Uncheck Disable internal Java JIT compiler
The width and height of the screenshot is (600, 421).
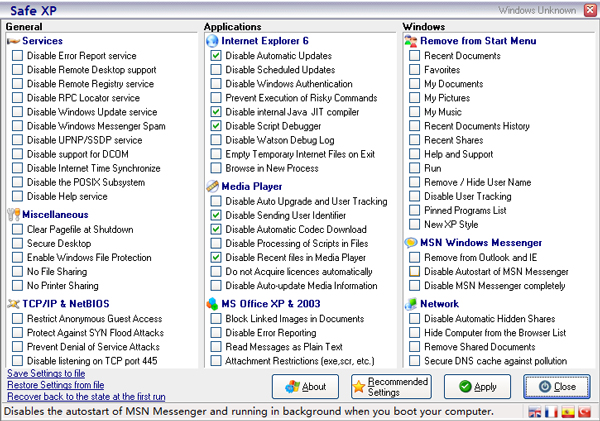click(x=216, y=112)
